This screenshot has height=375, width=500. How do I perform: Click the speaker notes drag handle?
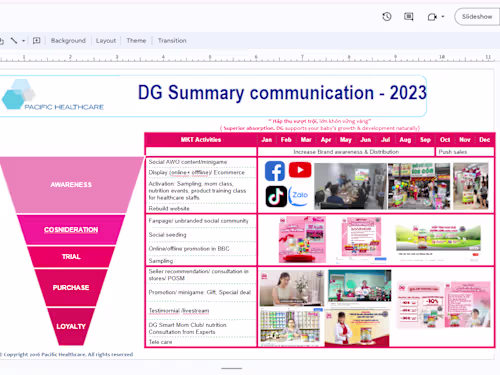point(232,368)
